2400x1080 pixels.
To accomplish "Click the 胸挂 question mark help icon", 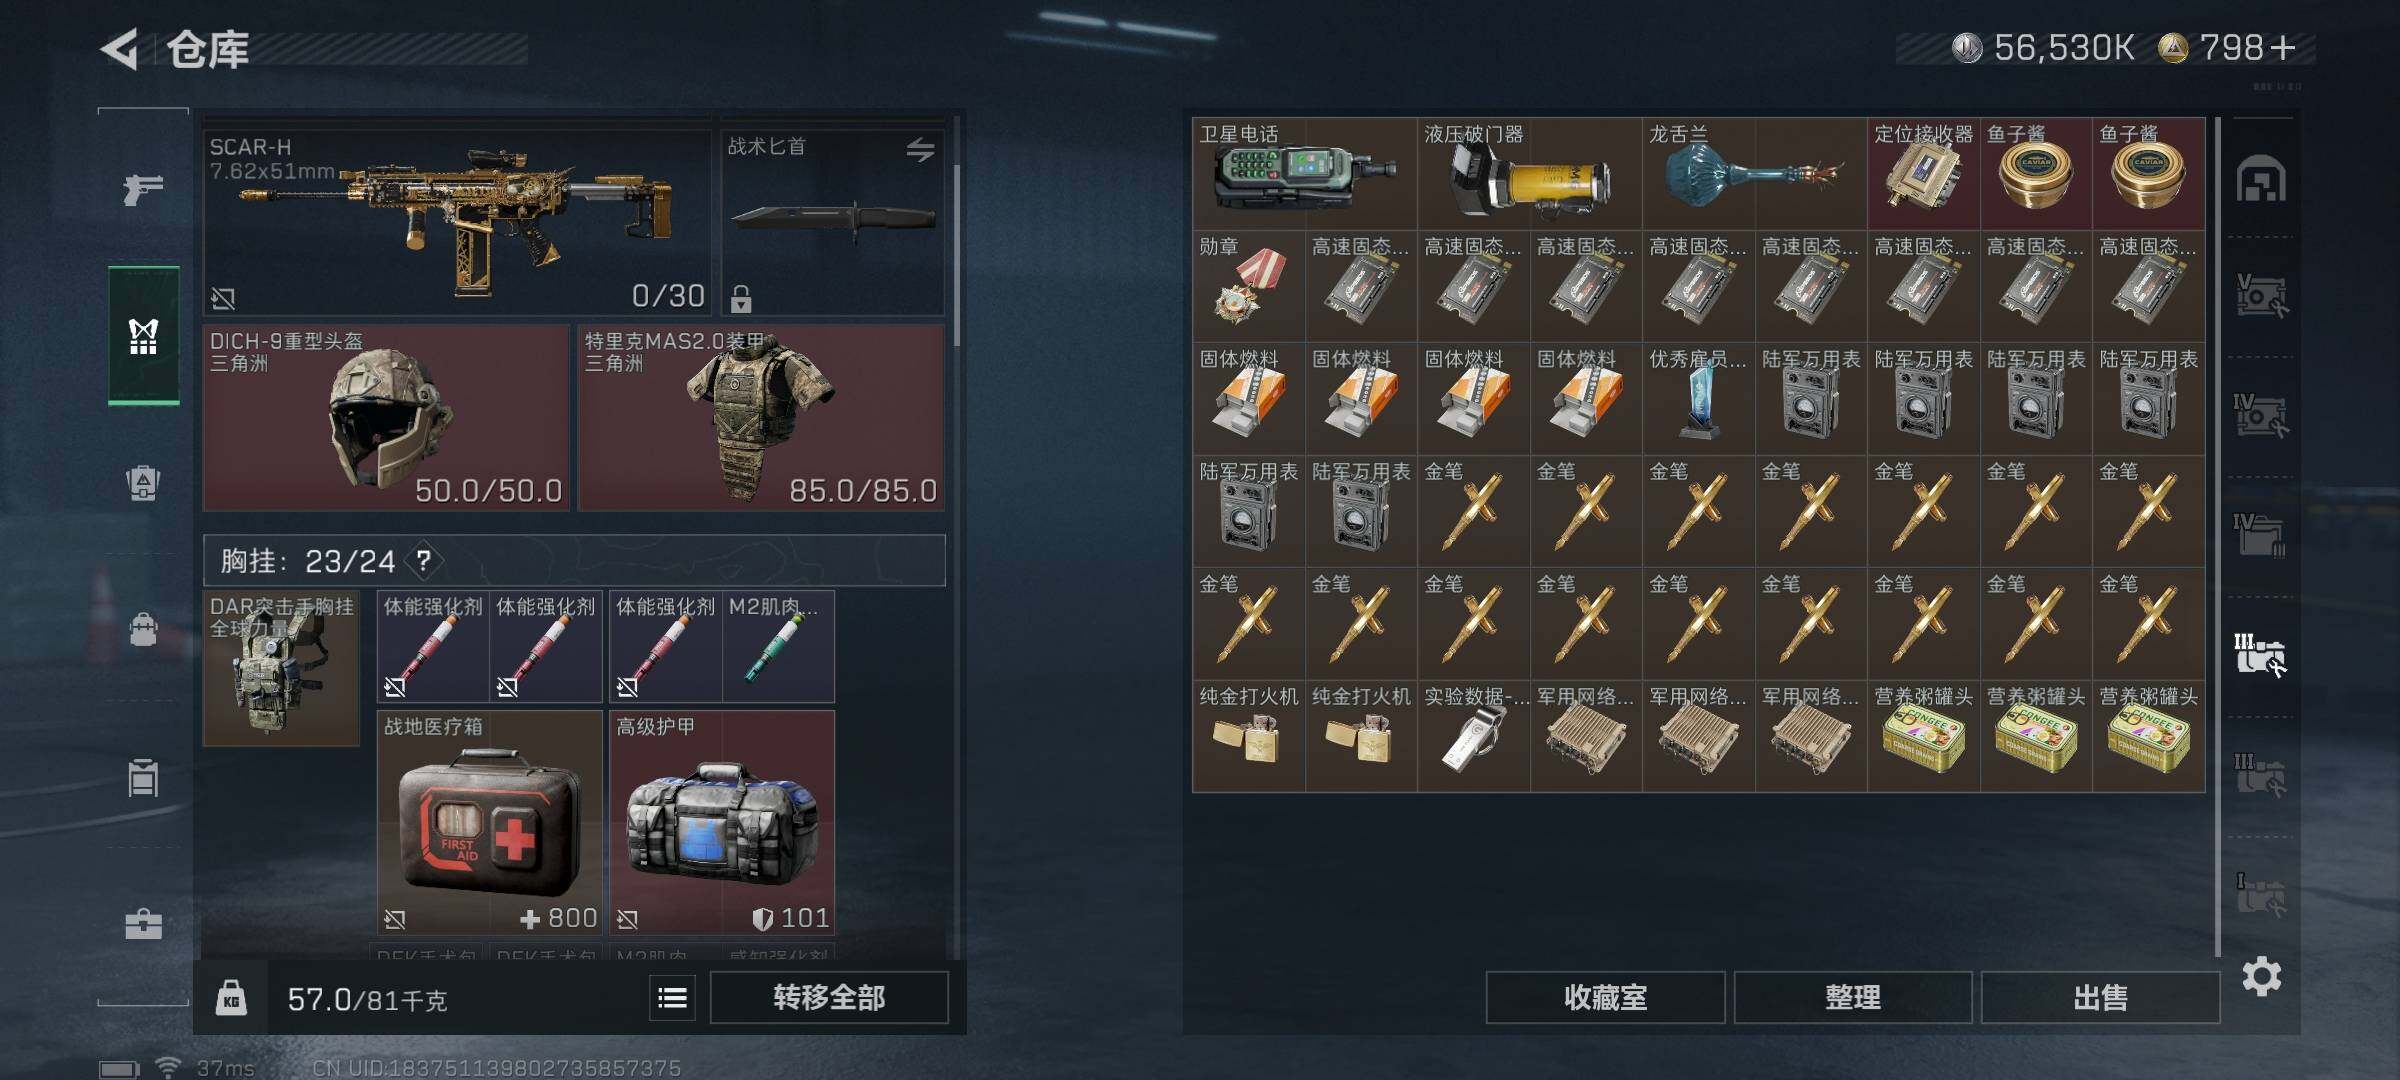I will coord(423,561).
